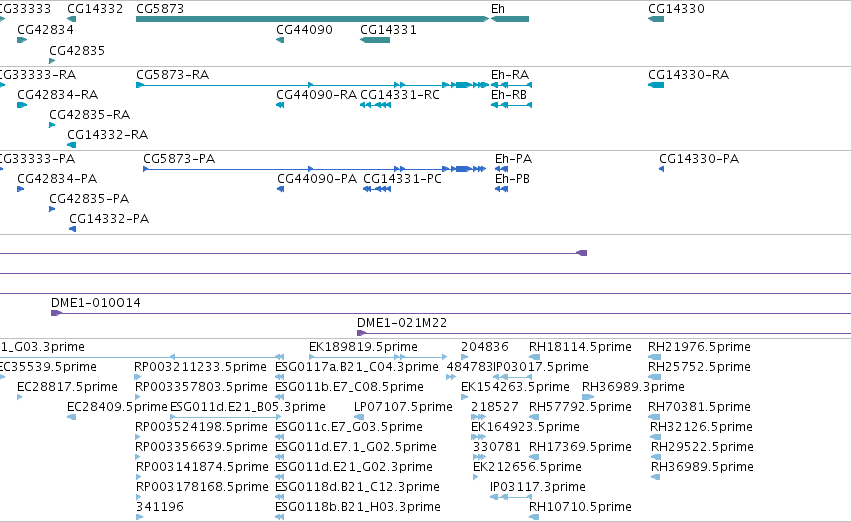The height and width of the screenshot is (522, 851).
Task: Select EST RP003524198.5prime label
Action: click(x=201, y=427)
